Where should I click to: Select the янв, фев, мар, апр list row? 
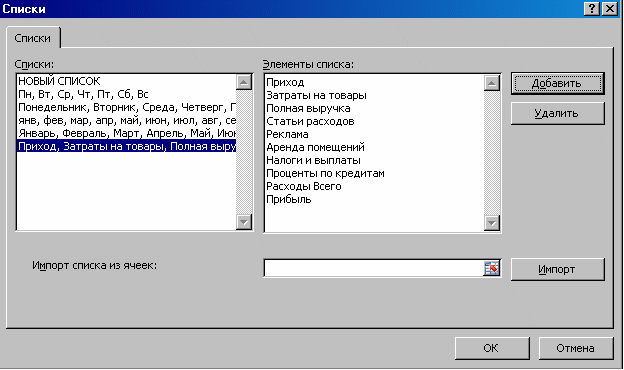[127, 120]
